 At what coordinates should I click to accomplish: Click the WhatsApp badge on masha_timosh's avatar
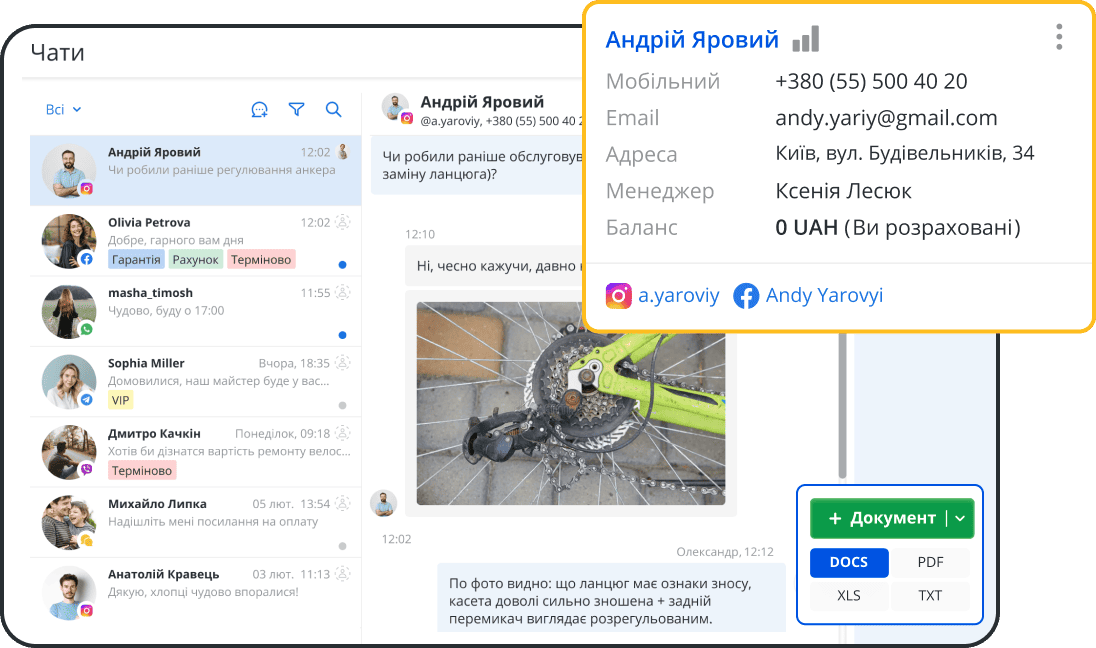coord(86,330)
